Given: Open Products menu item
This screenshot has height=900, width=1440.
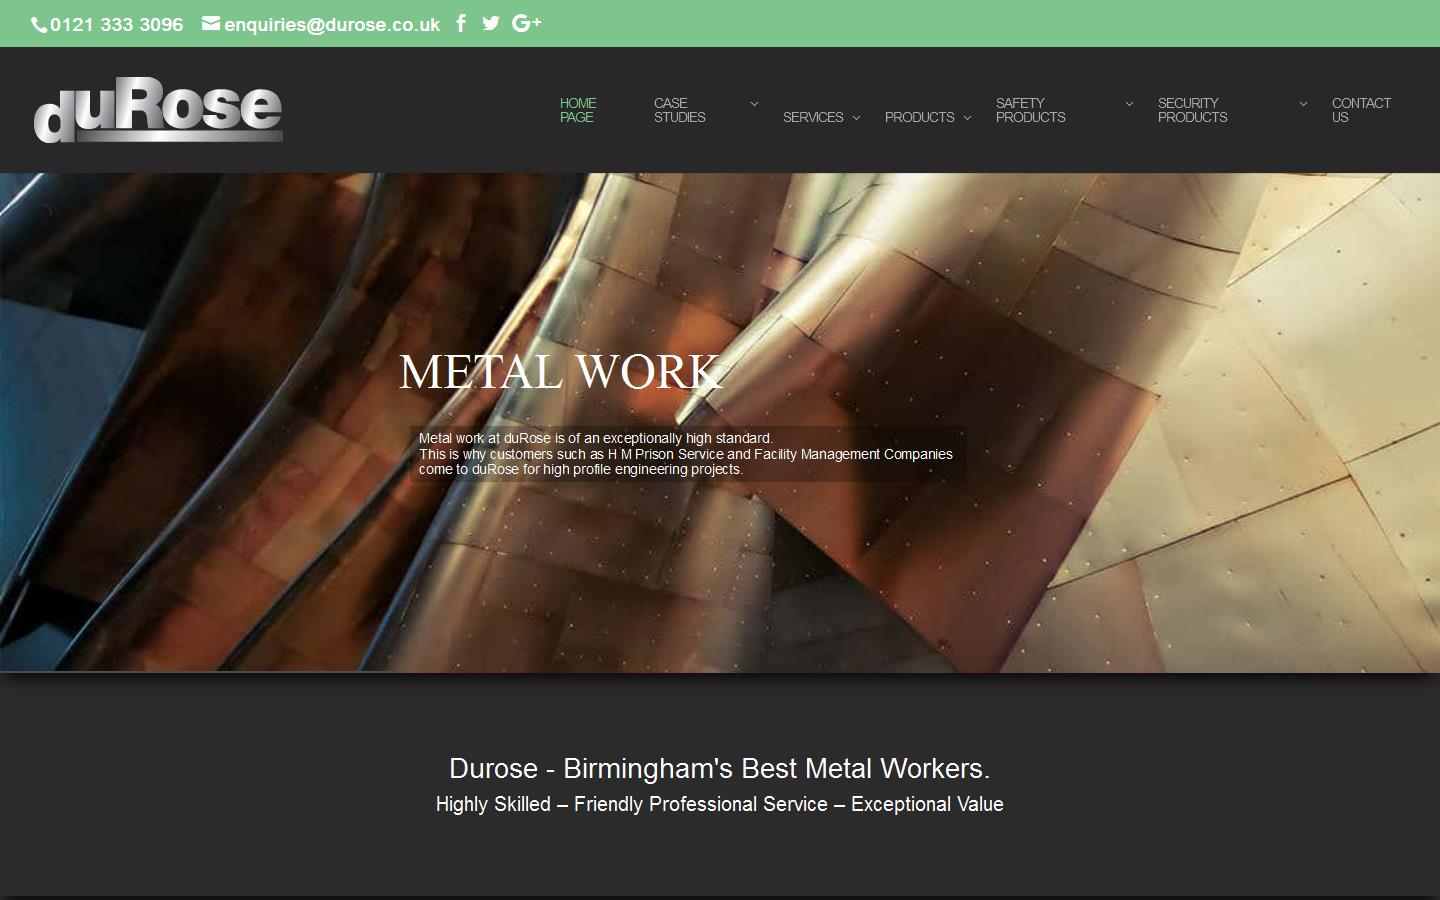Looking at the screenshot, I should click(x=919, y=117).
